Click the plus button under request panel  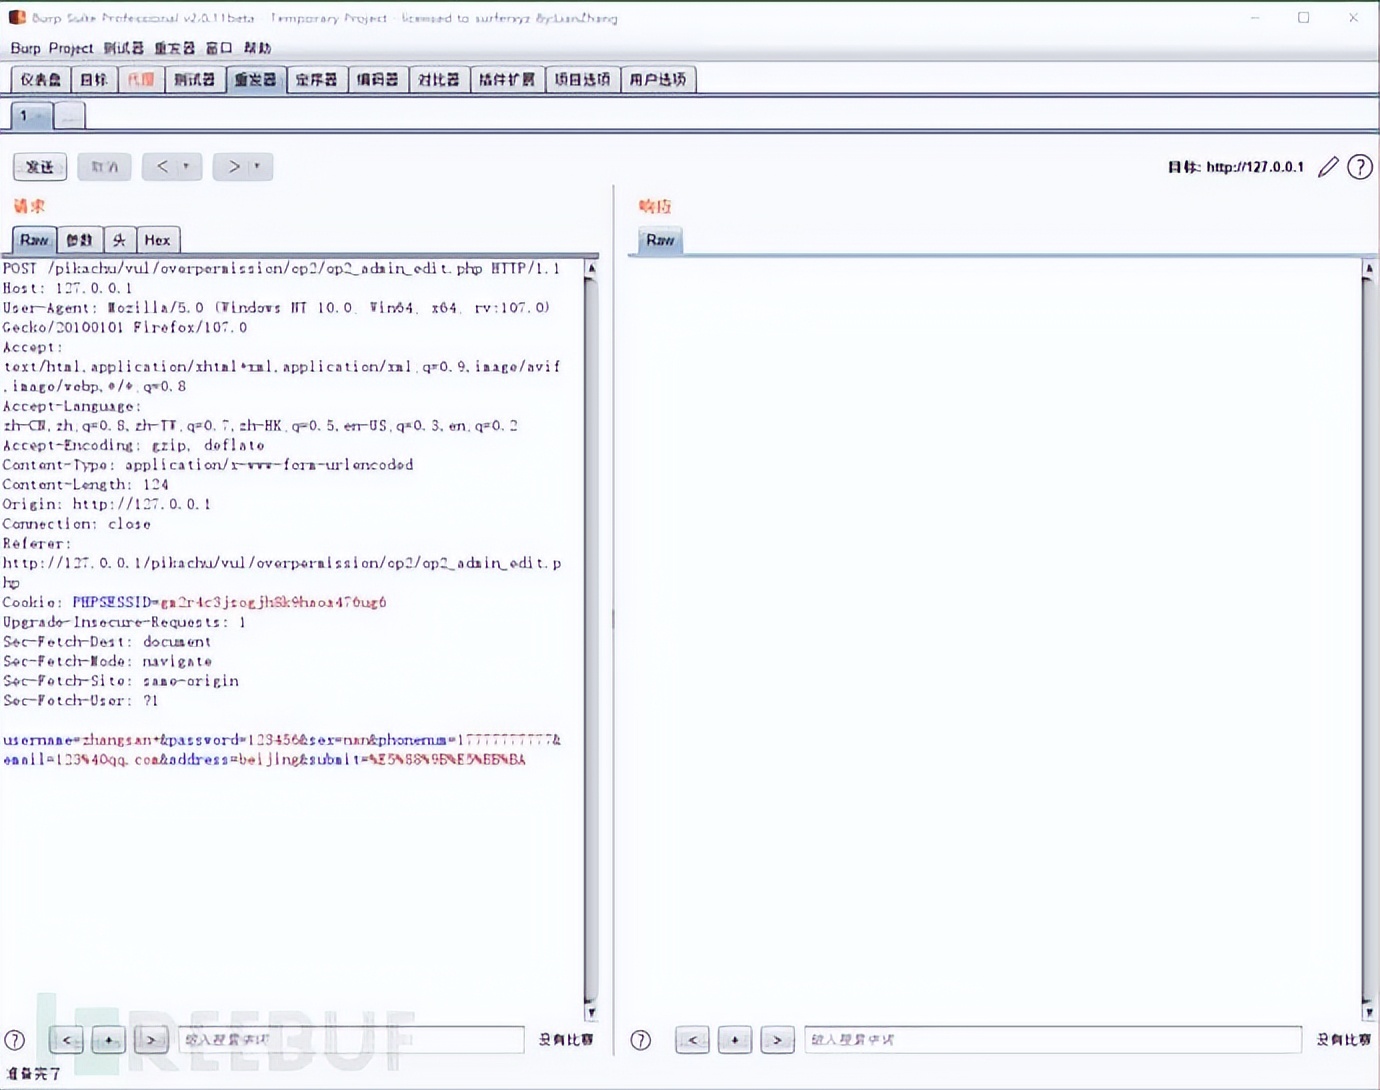point(109,1040)
